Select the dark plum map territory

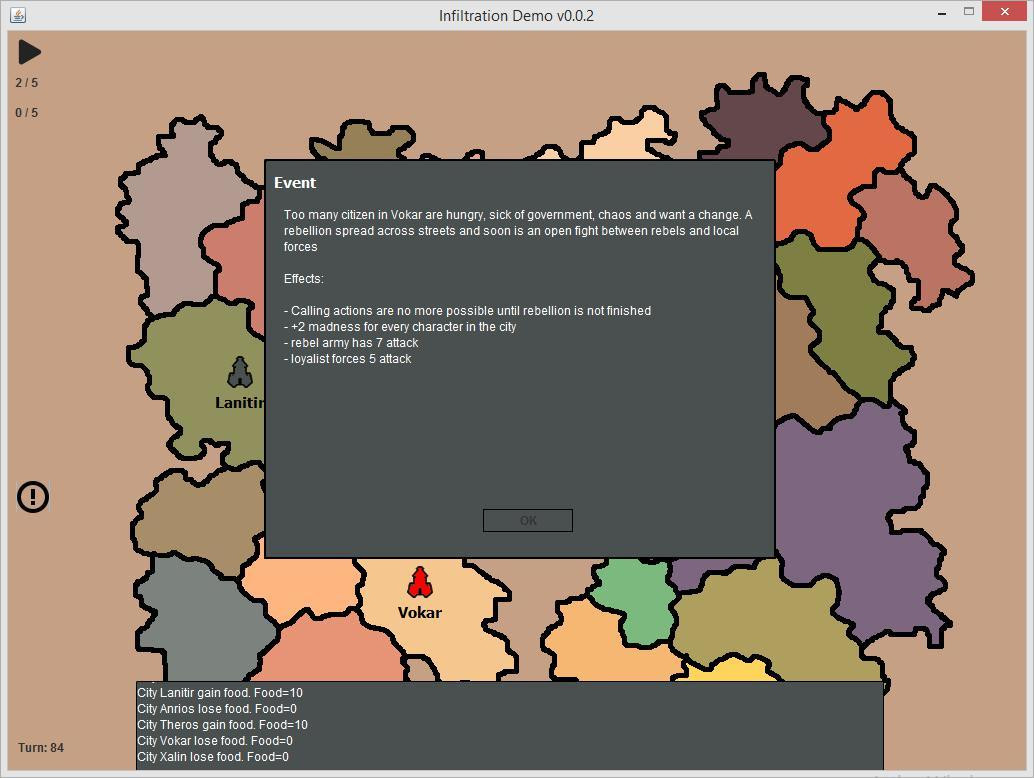765,119
